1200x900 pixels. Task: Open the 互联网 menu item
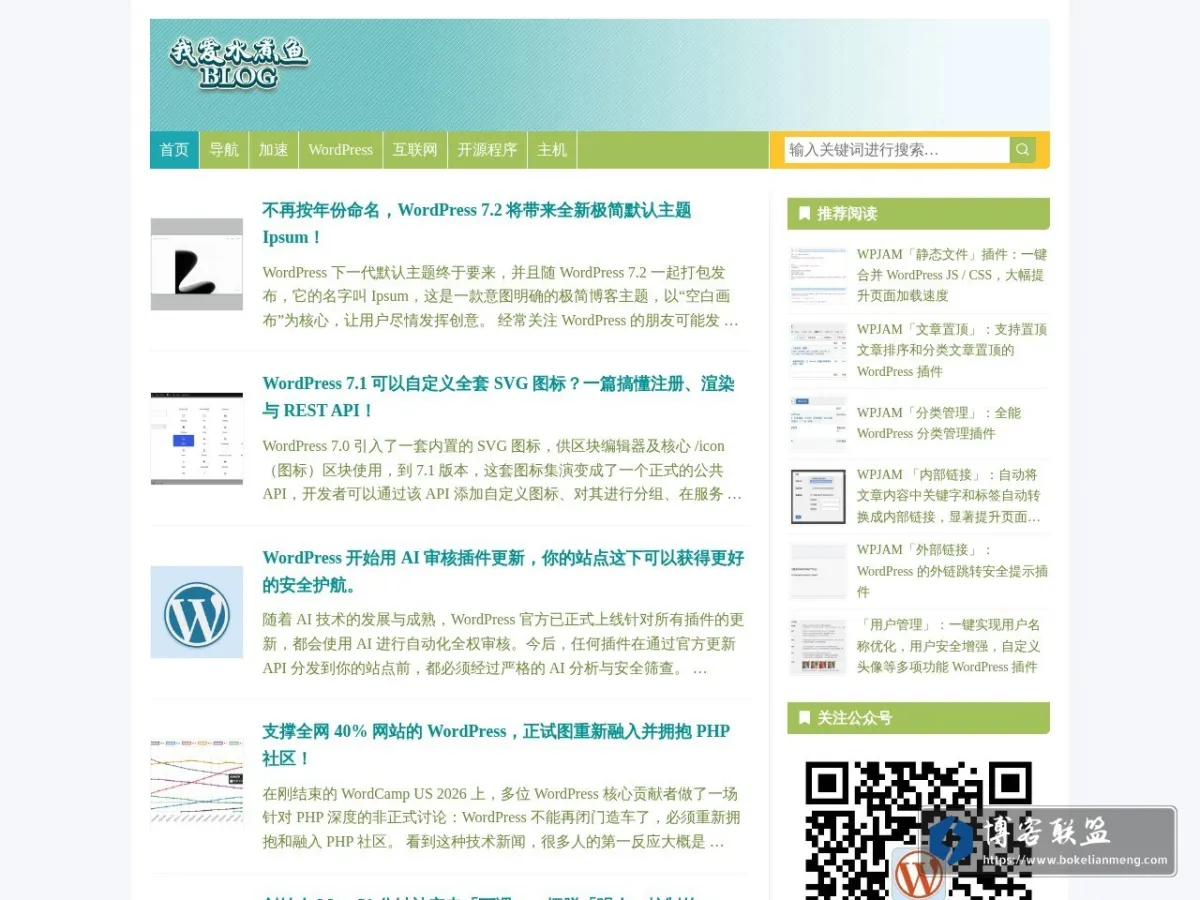click(x=415, y=150)
